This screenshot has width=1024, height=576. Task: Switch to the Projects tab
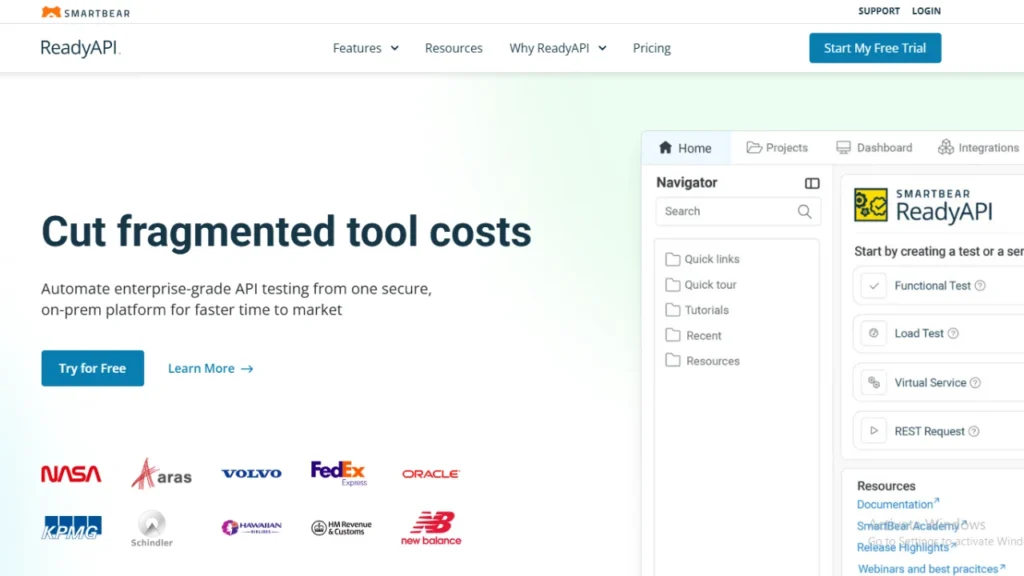tap(778, 147)
